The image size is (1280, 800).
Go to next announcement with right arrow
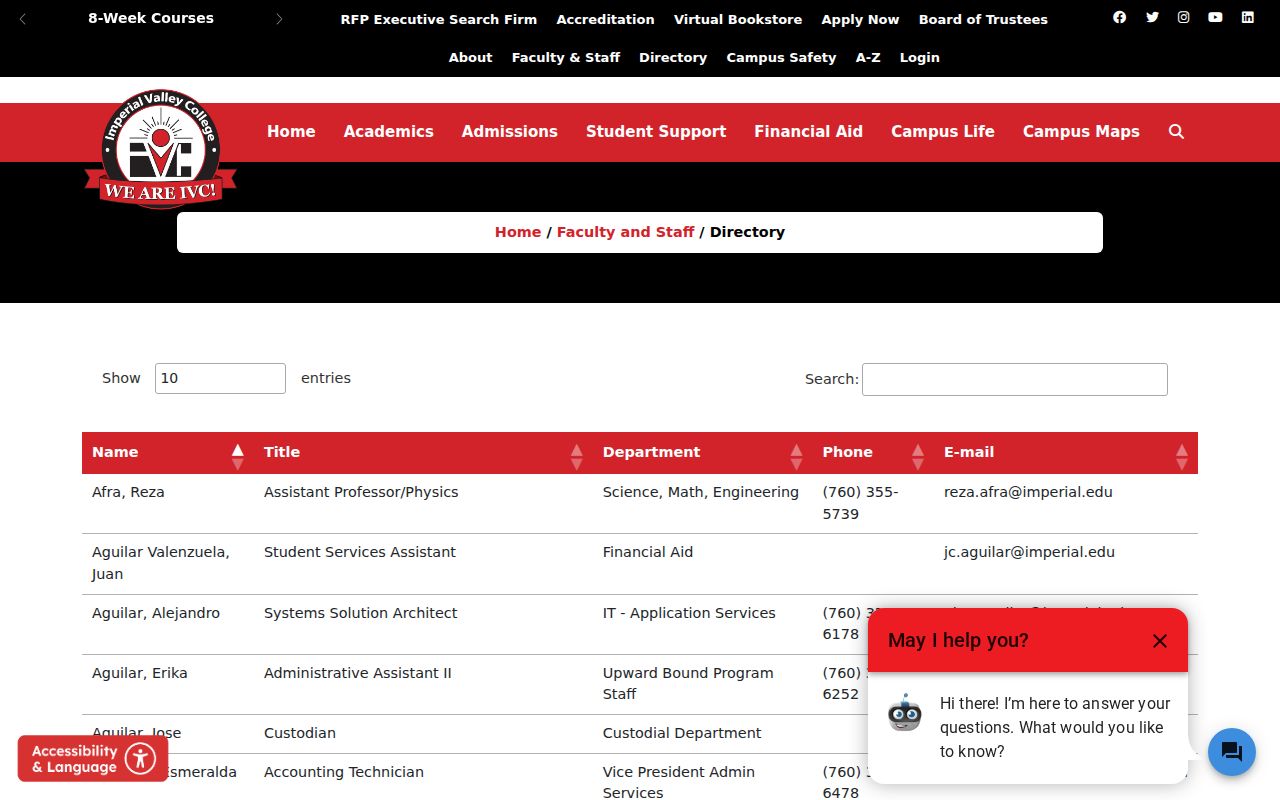[x=279, y=19]
